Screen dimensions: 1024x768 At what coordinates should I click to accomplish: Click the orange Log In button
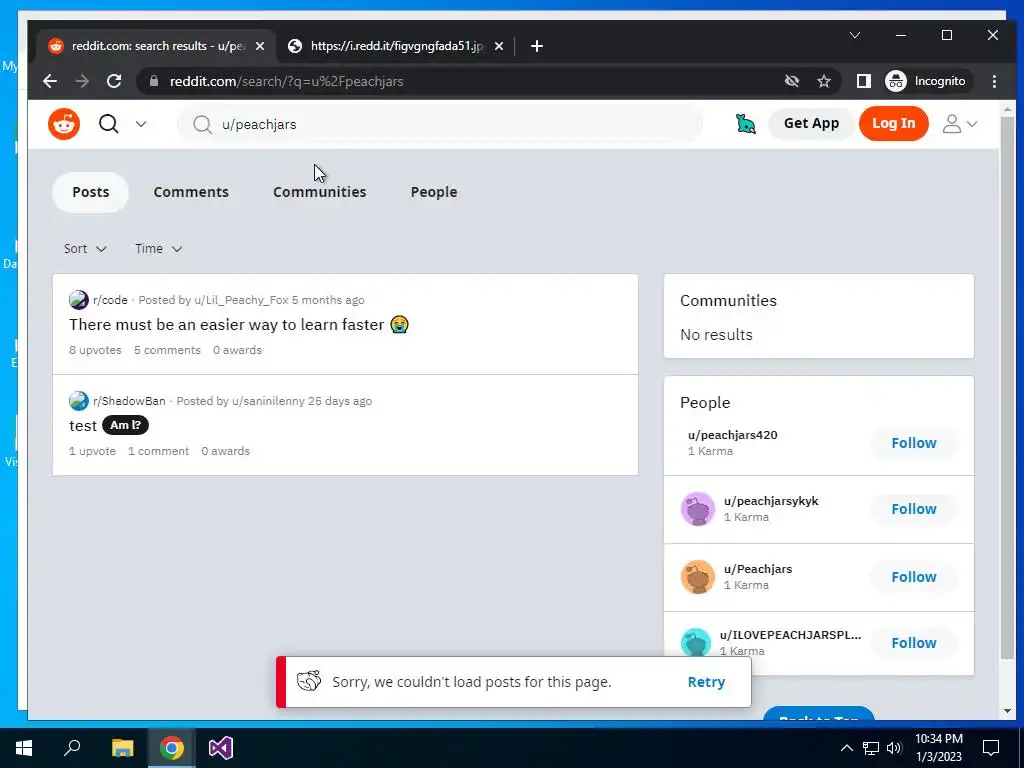tap(893, 123)
